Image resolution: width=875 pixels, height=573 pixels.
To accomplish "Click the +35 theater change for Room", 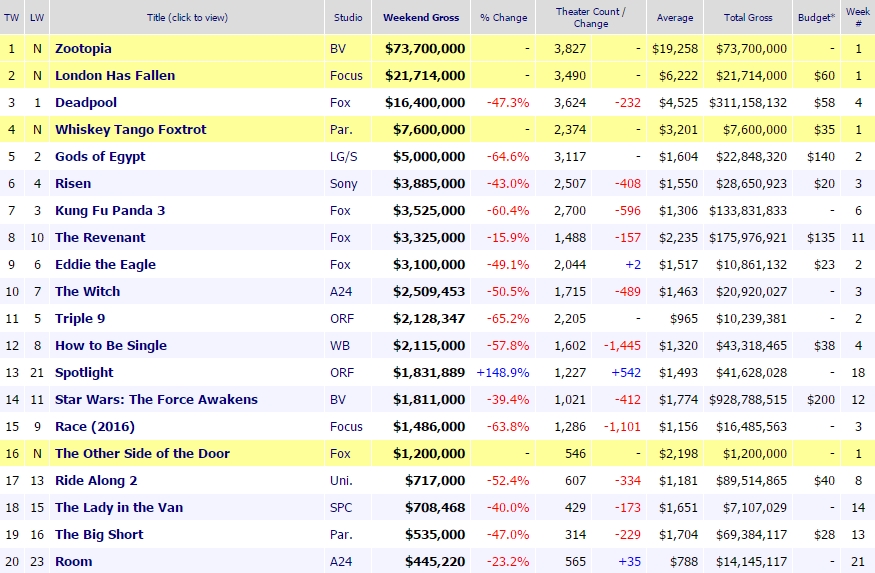I will pos(630,561).
